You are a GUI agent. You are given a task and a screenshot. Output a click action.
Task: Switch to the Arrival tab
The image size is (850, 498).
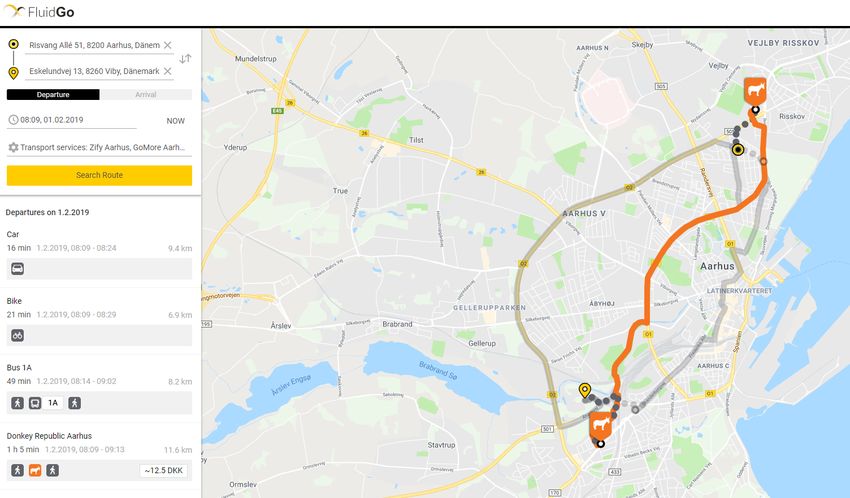tap(146, 95)
